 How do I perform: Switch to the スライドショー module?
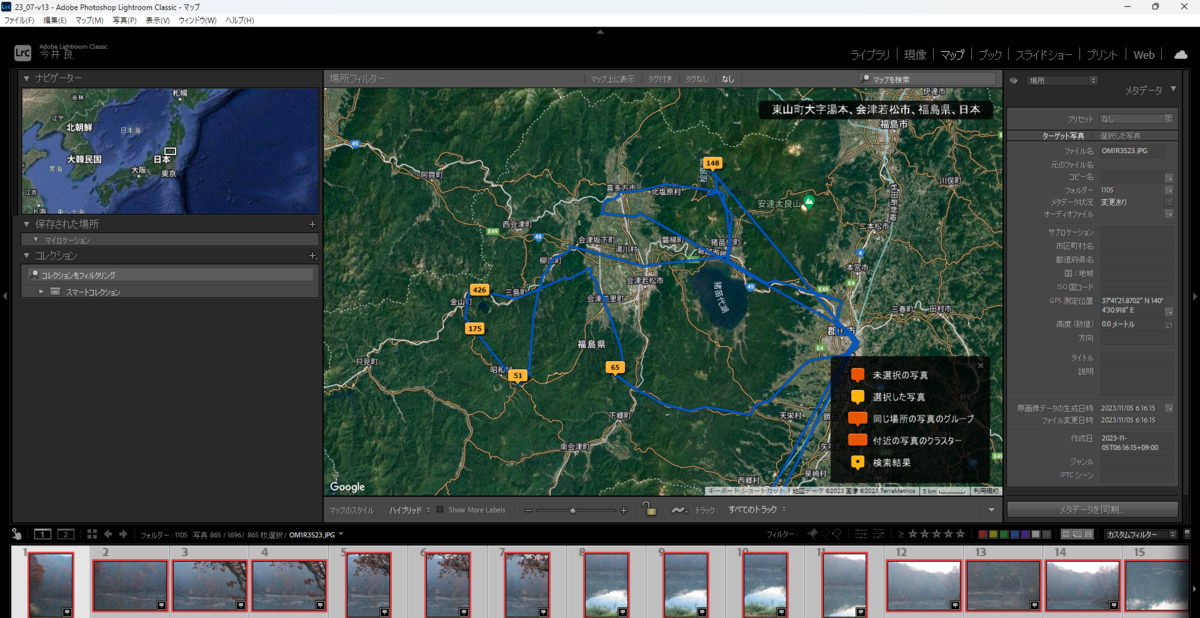tap(1044, 54)
